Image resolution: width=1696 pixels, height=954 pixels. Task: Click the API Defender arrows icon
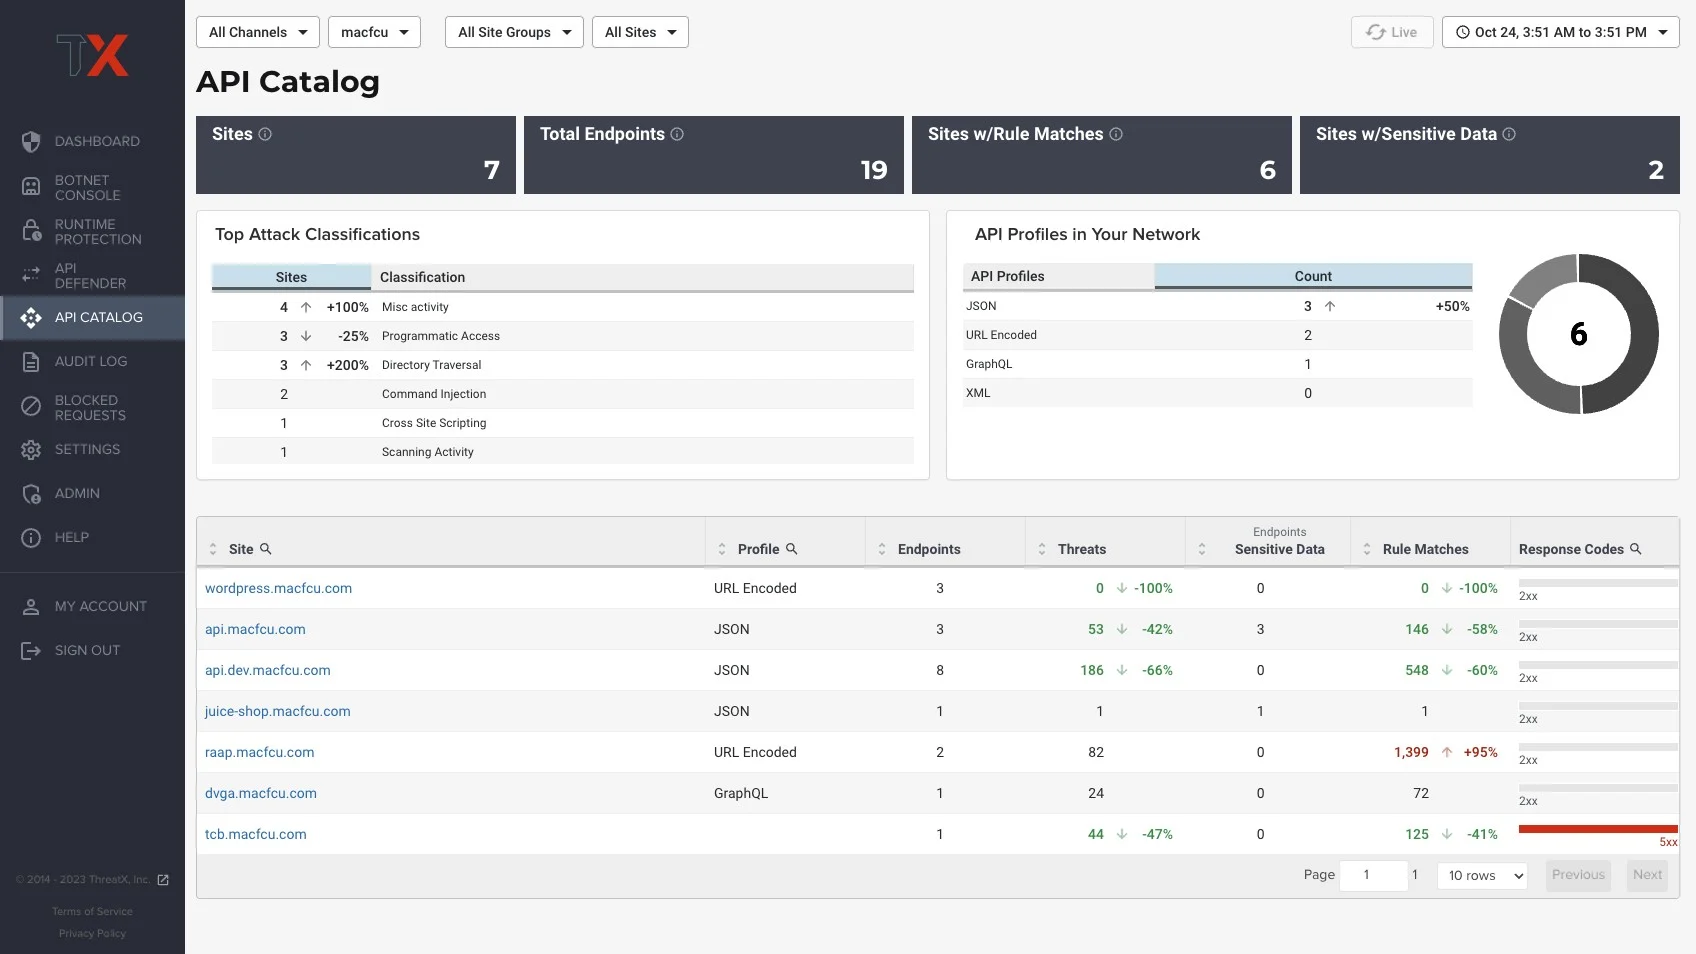point(31,274)
